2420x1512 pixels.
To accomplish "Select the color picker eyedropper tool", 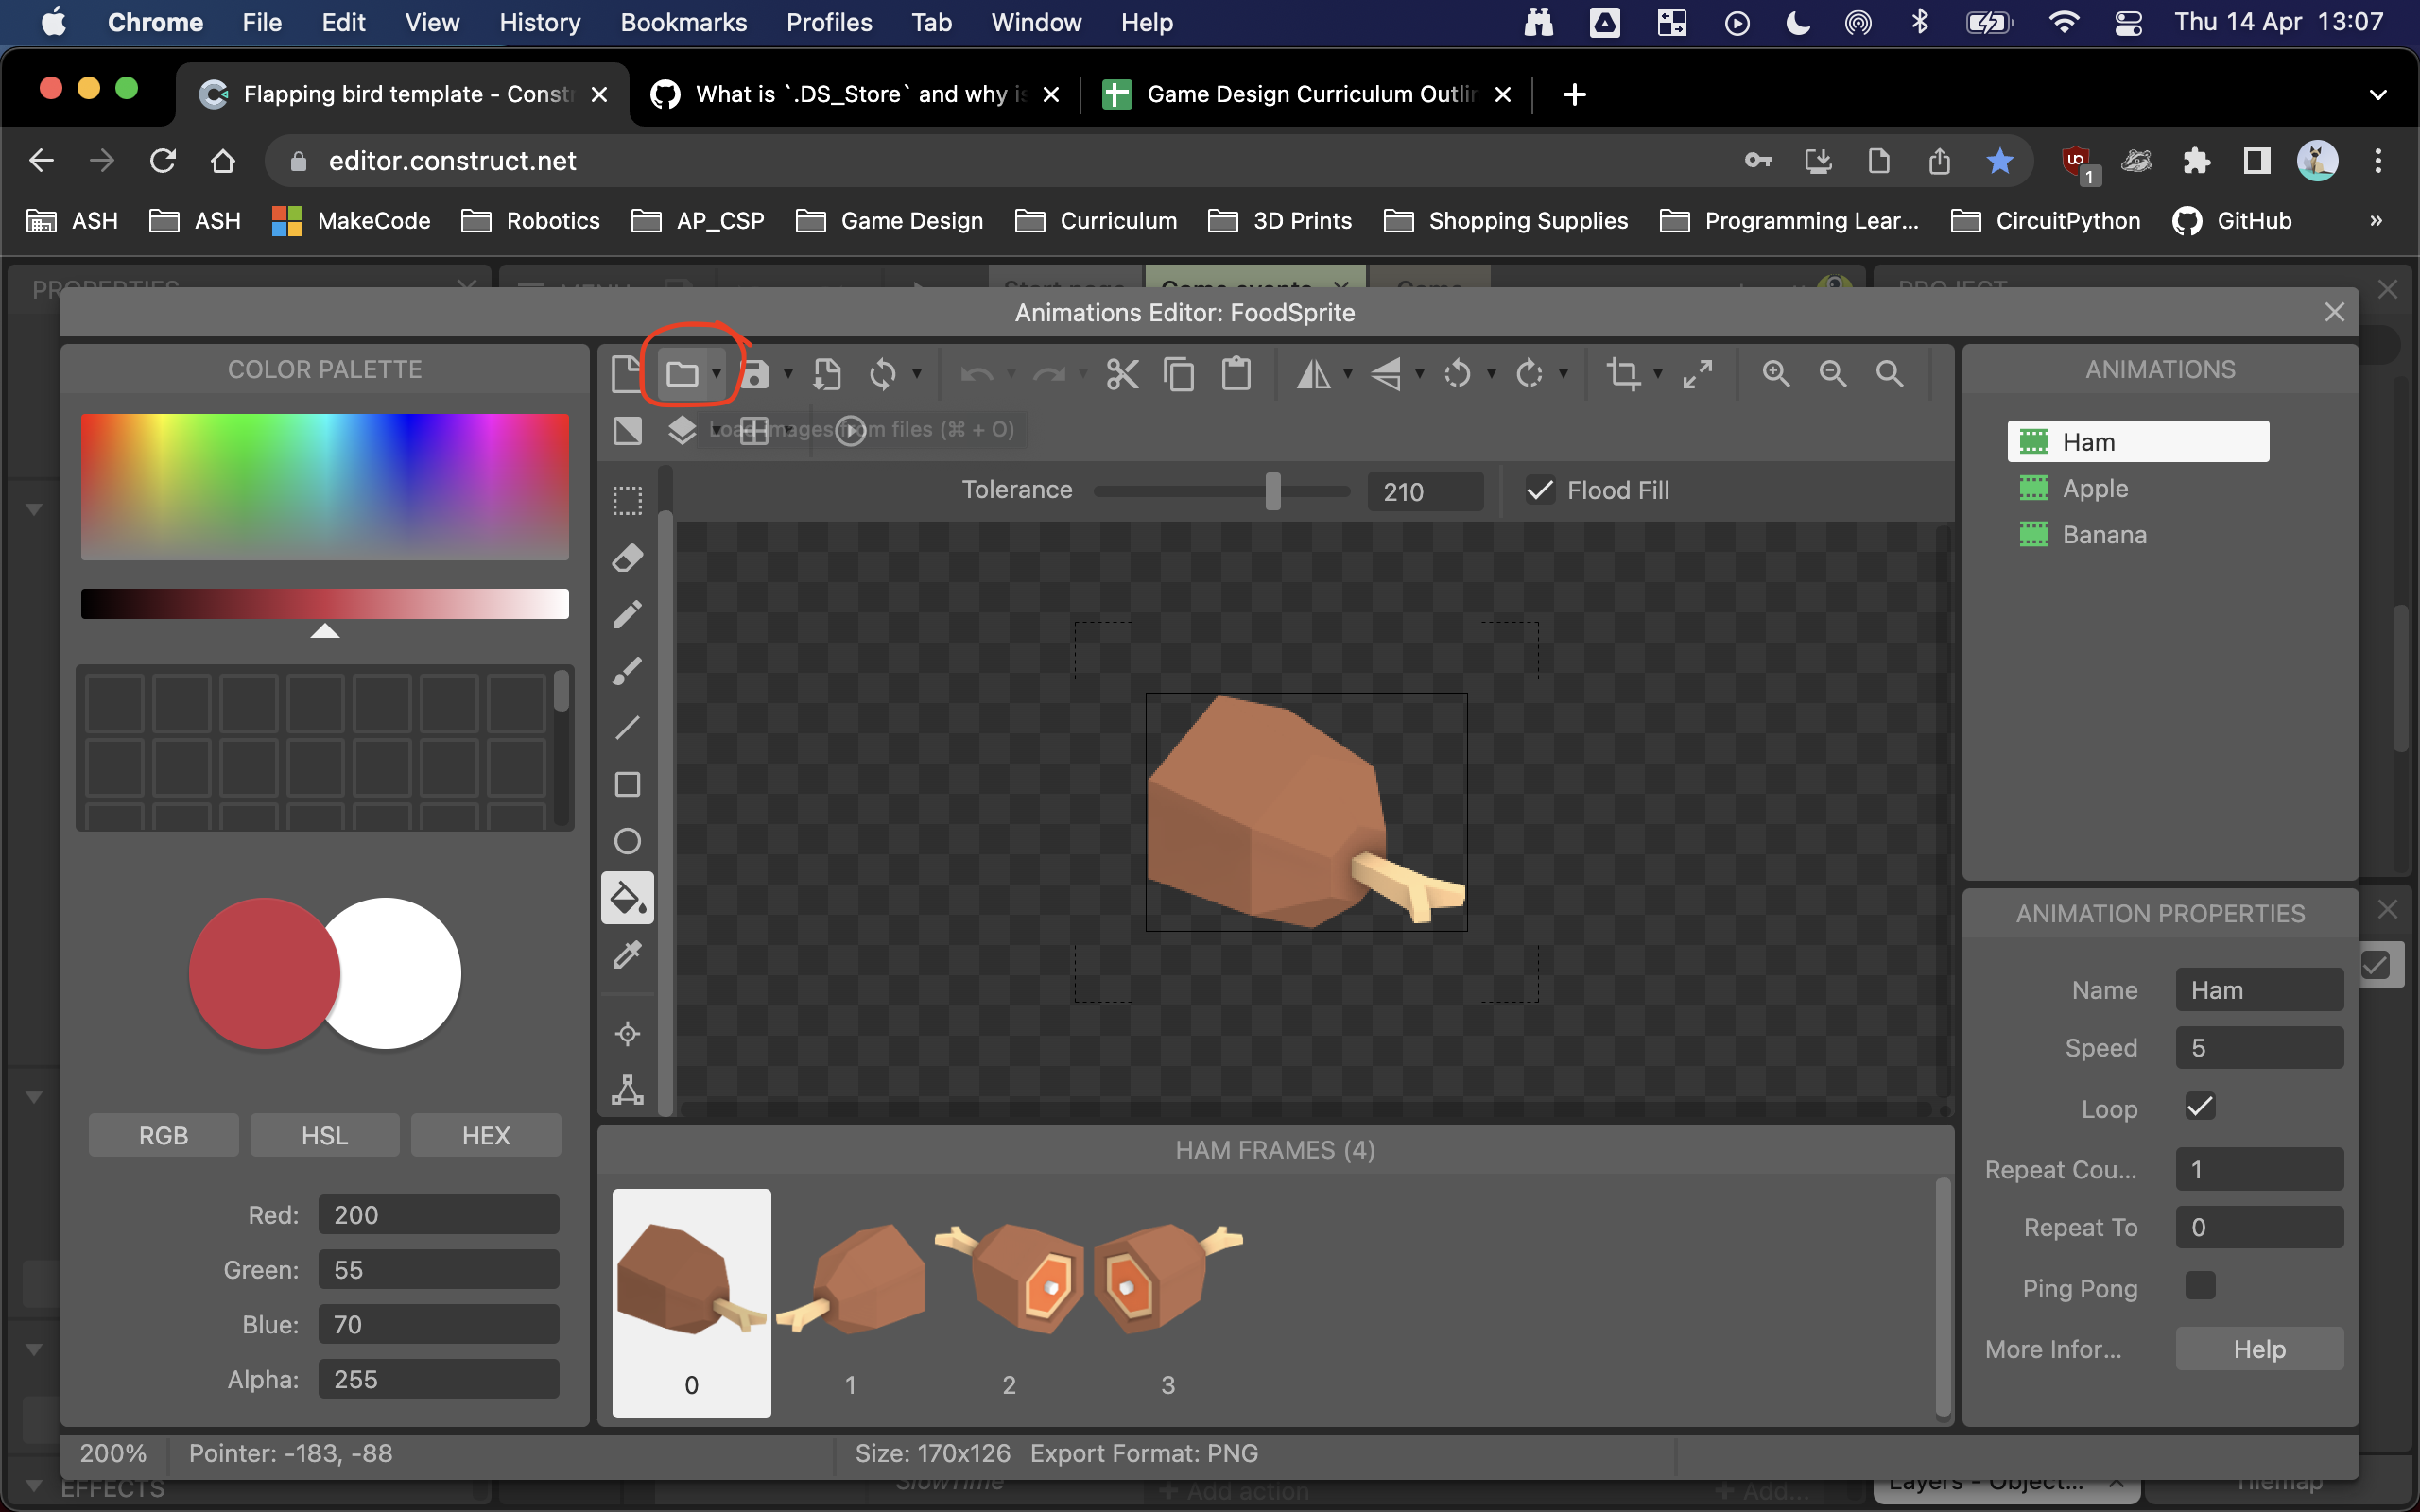I will pos(627,955).
